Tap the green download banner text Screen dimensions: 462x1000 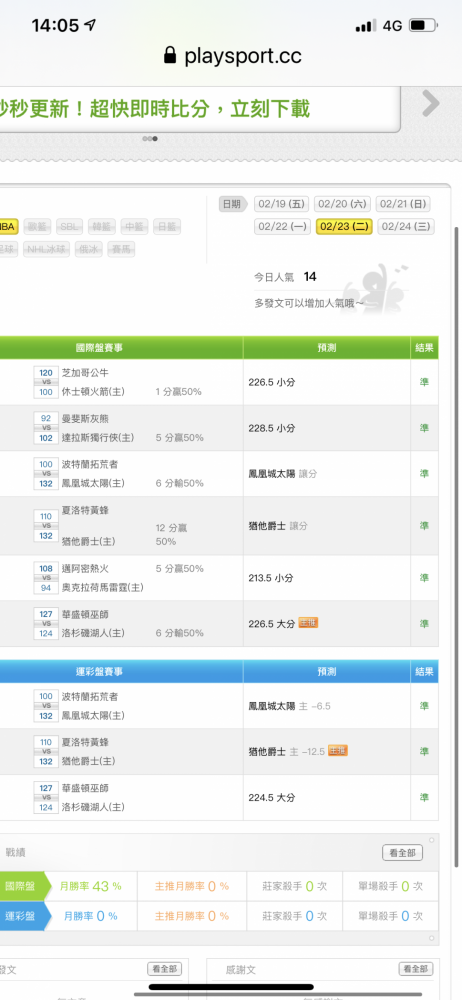tap(155, 109)
